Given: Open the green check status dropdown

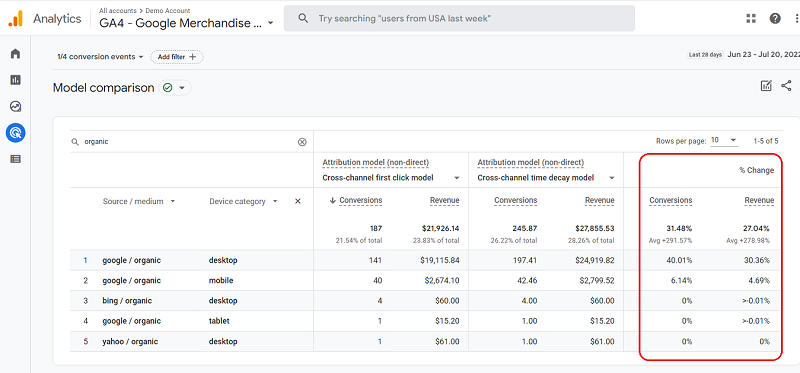Looking at the screenshot, I should pos(175,88).
